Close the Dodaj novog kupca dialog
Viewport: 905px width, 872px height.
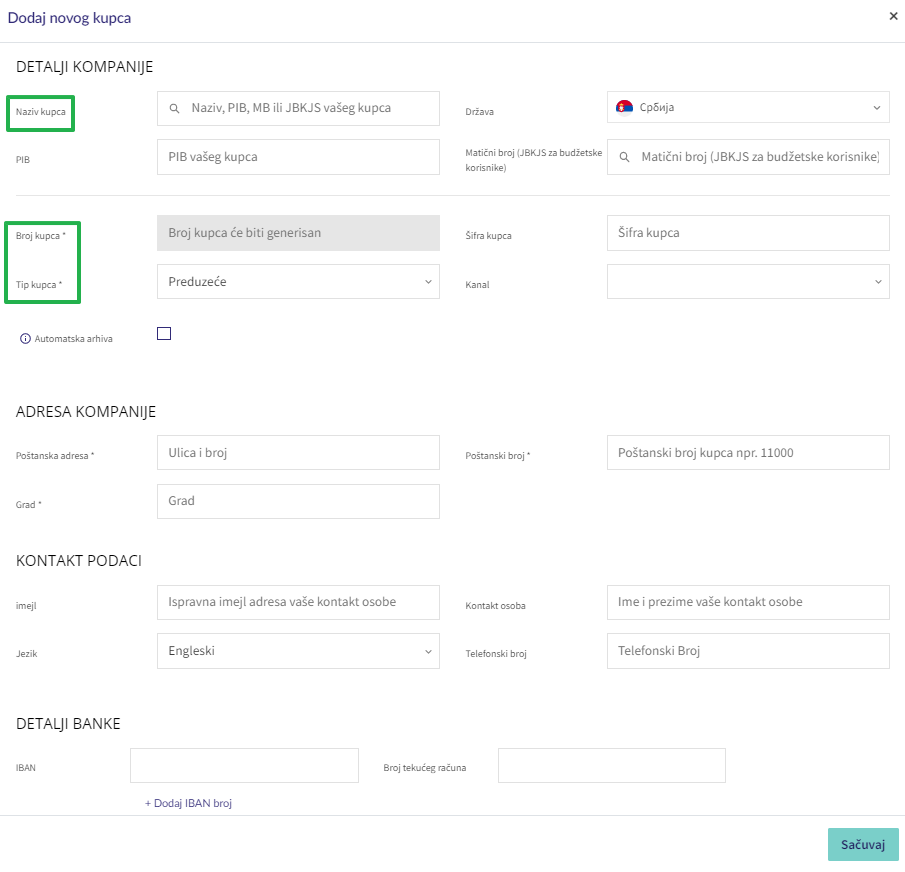click(x=893, y=16)
